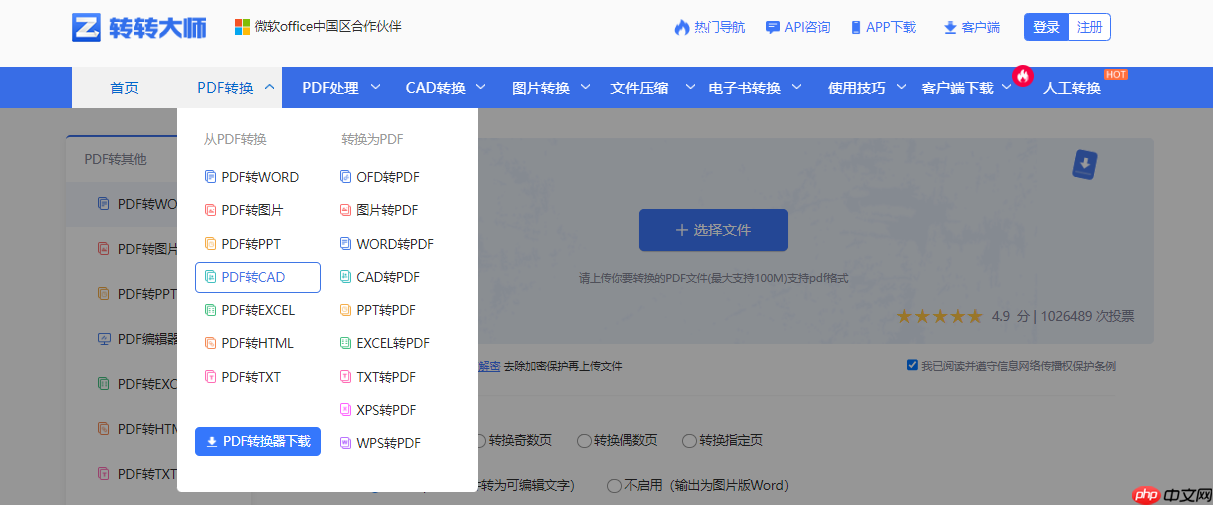
Task: Toggle the 我已阅读并遵守信息网络传播权保护条例 checkbox
Action: [912, 365]
